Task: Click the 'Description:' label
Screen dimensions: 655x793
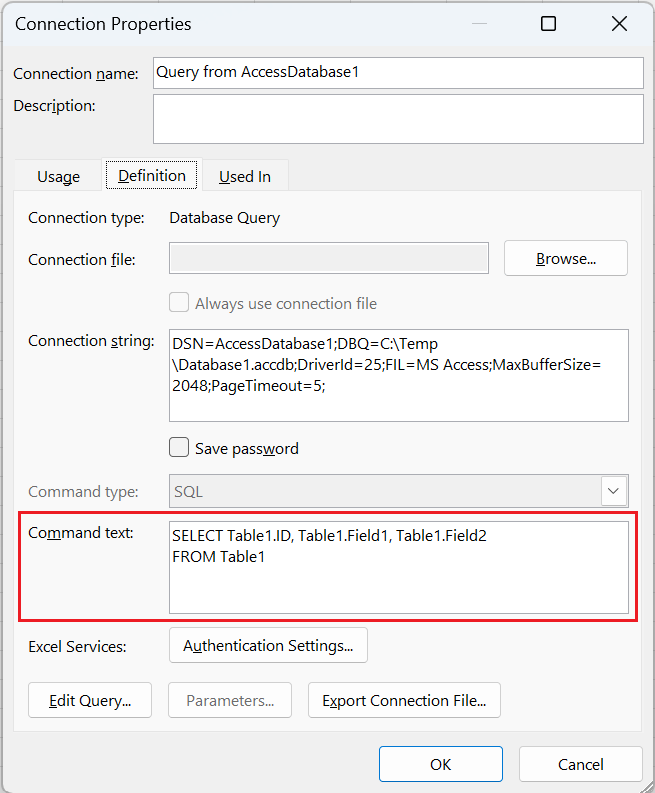Action: coord(55,106)
